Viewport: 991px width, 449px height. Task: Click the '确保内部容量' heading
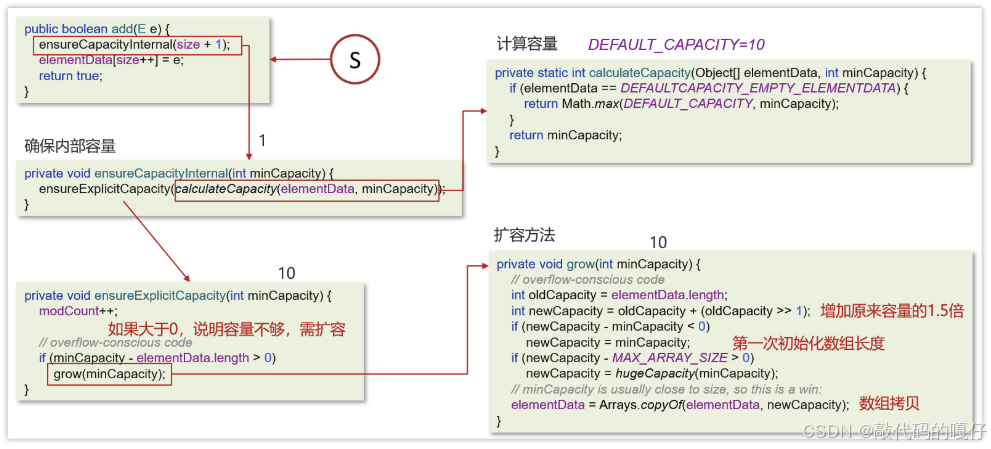coord(70,147)
